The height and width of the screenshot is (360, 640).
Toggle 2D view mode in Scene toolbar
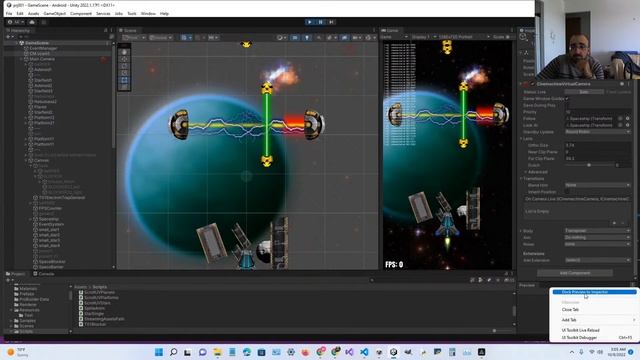pos(295,38)
